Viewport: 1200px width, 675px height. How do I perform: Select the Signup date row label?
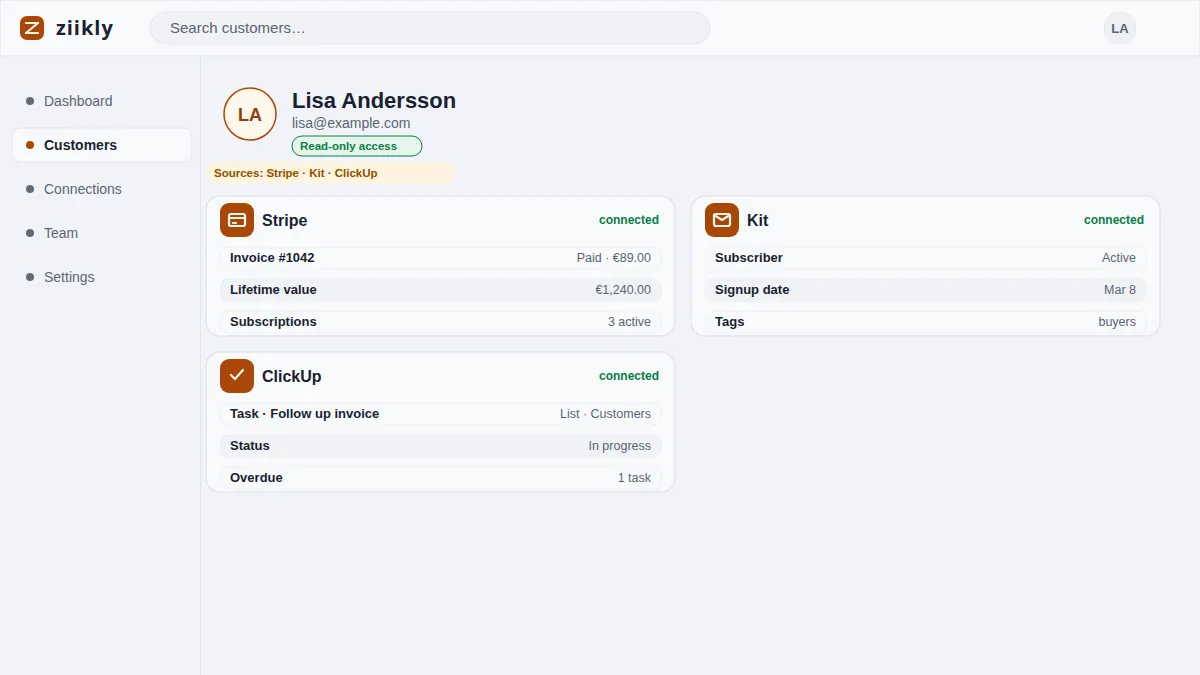pos(752,290)
